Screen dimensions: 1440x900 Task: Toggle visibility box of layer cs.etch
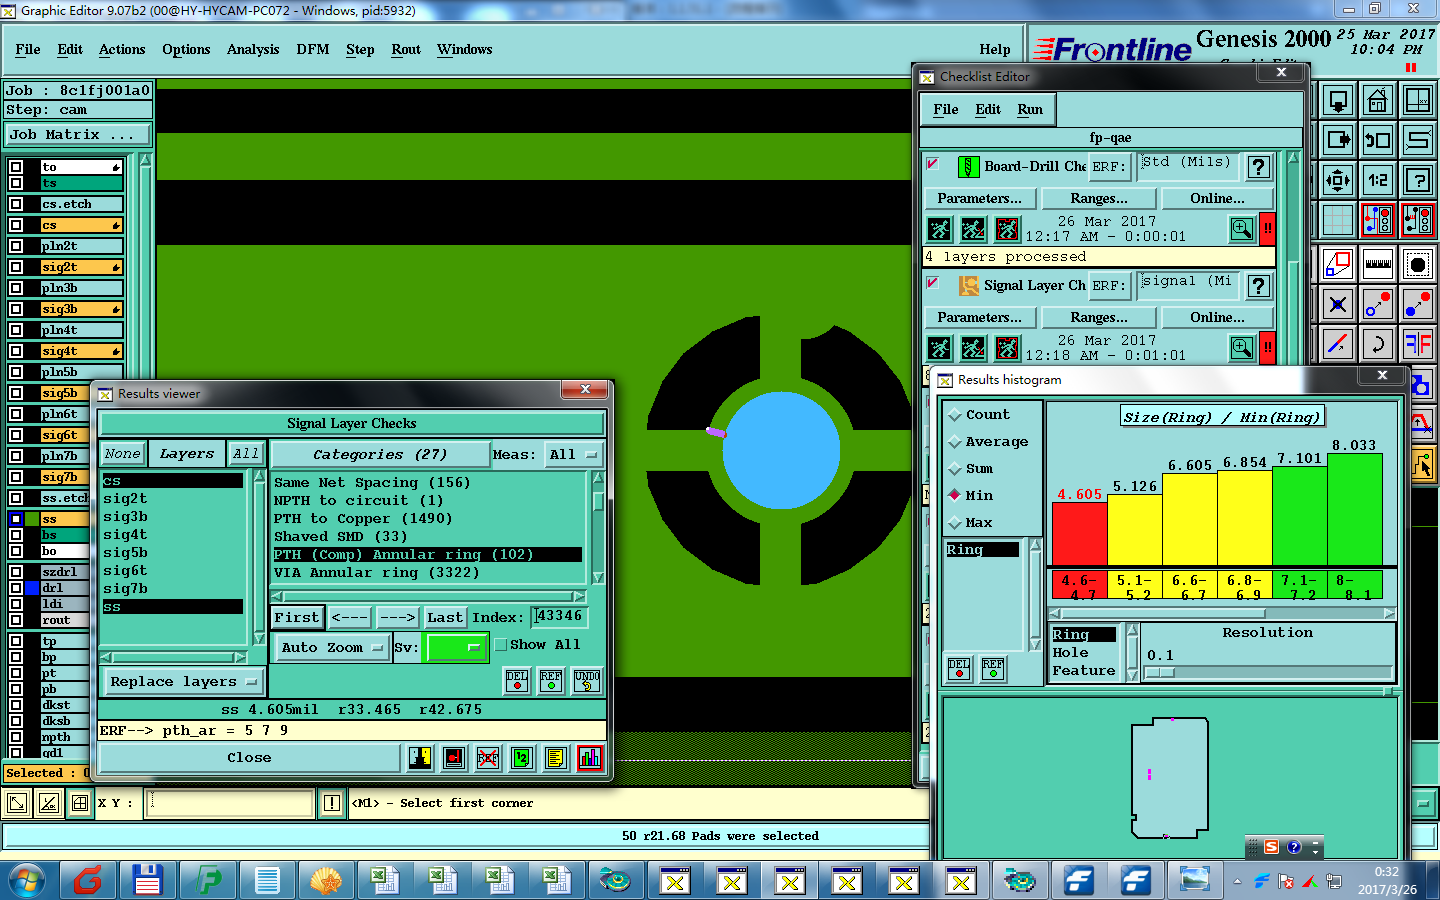[x=16, y=204]
